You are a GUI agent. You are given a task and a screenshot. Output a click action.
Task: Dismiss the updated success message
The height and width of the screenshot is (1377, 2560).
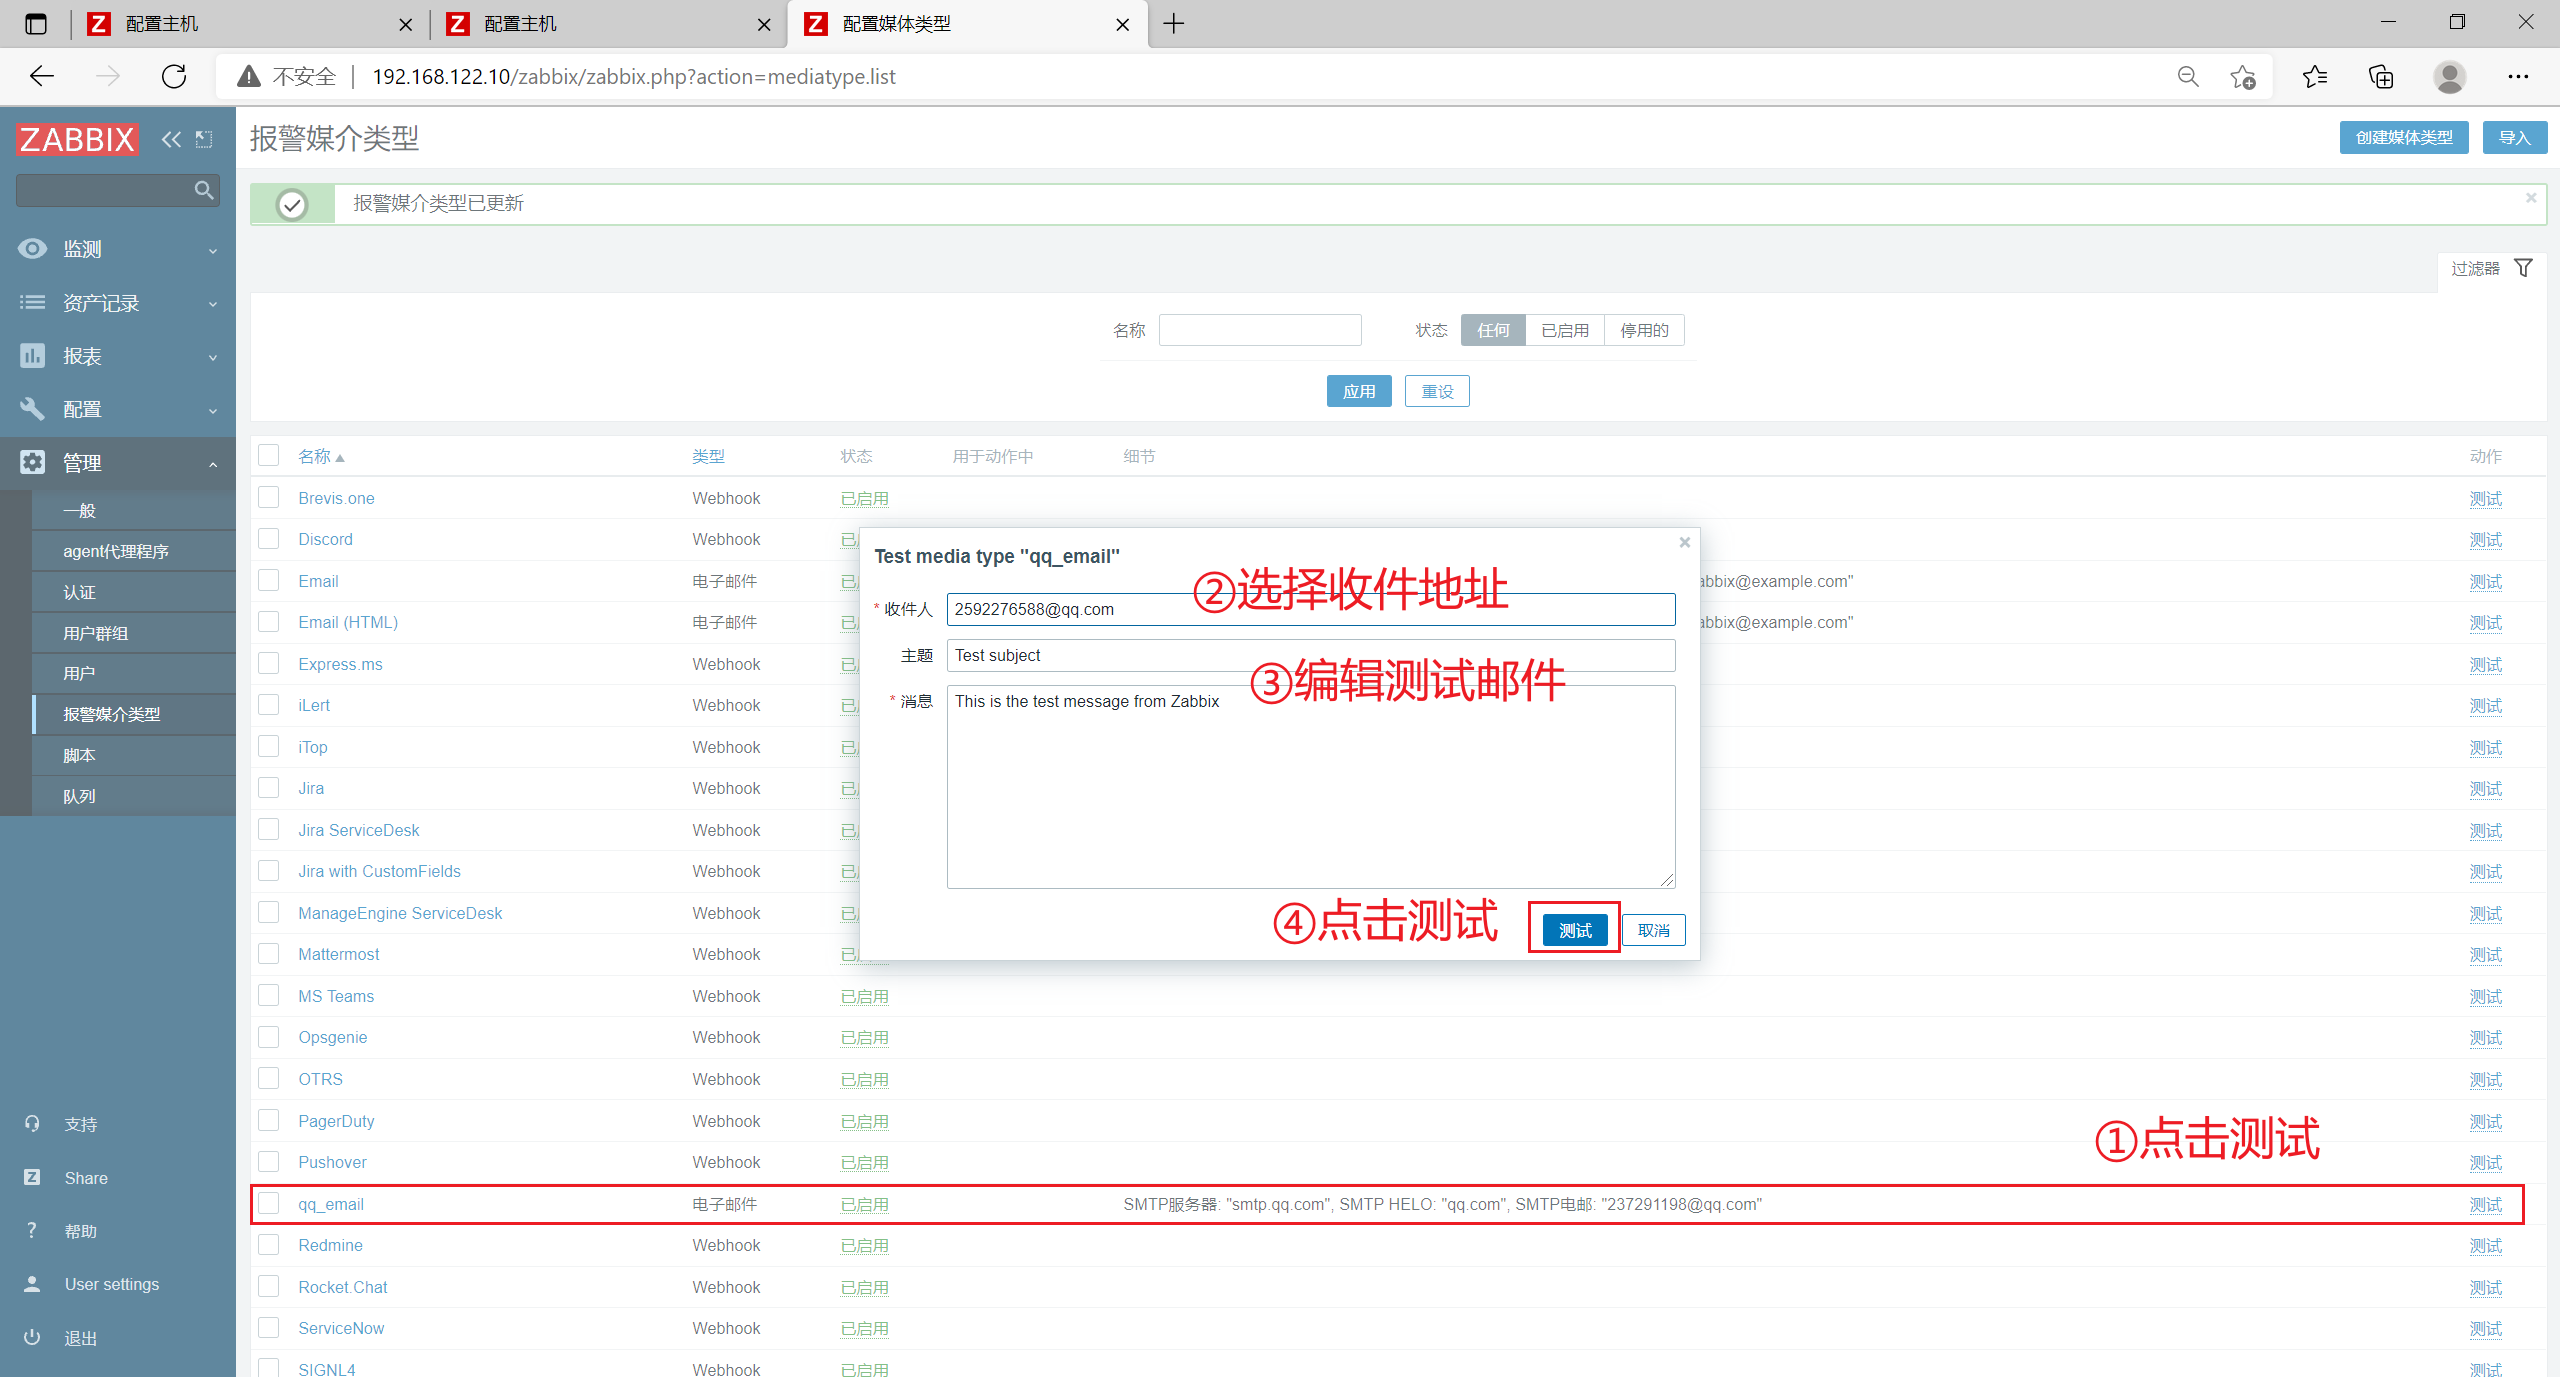point(2531,198)
